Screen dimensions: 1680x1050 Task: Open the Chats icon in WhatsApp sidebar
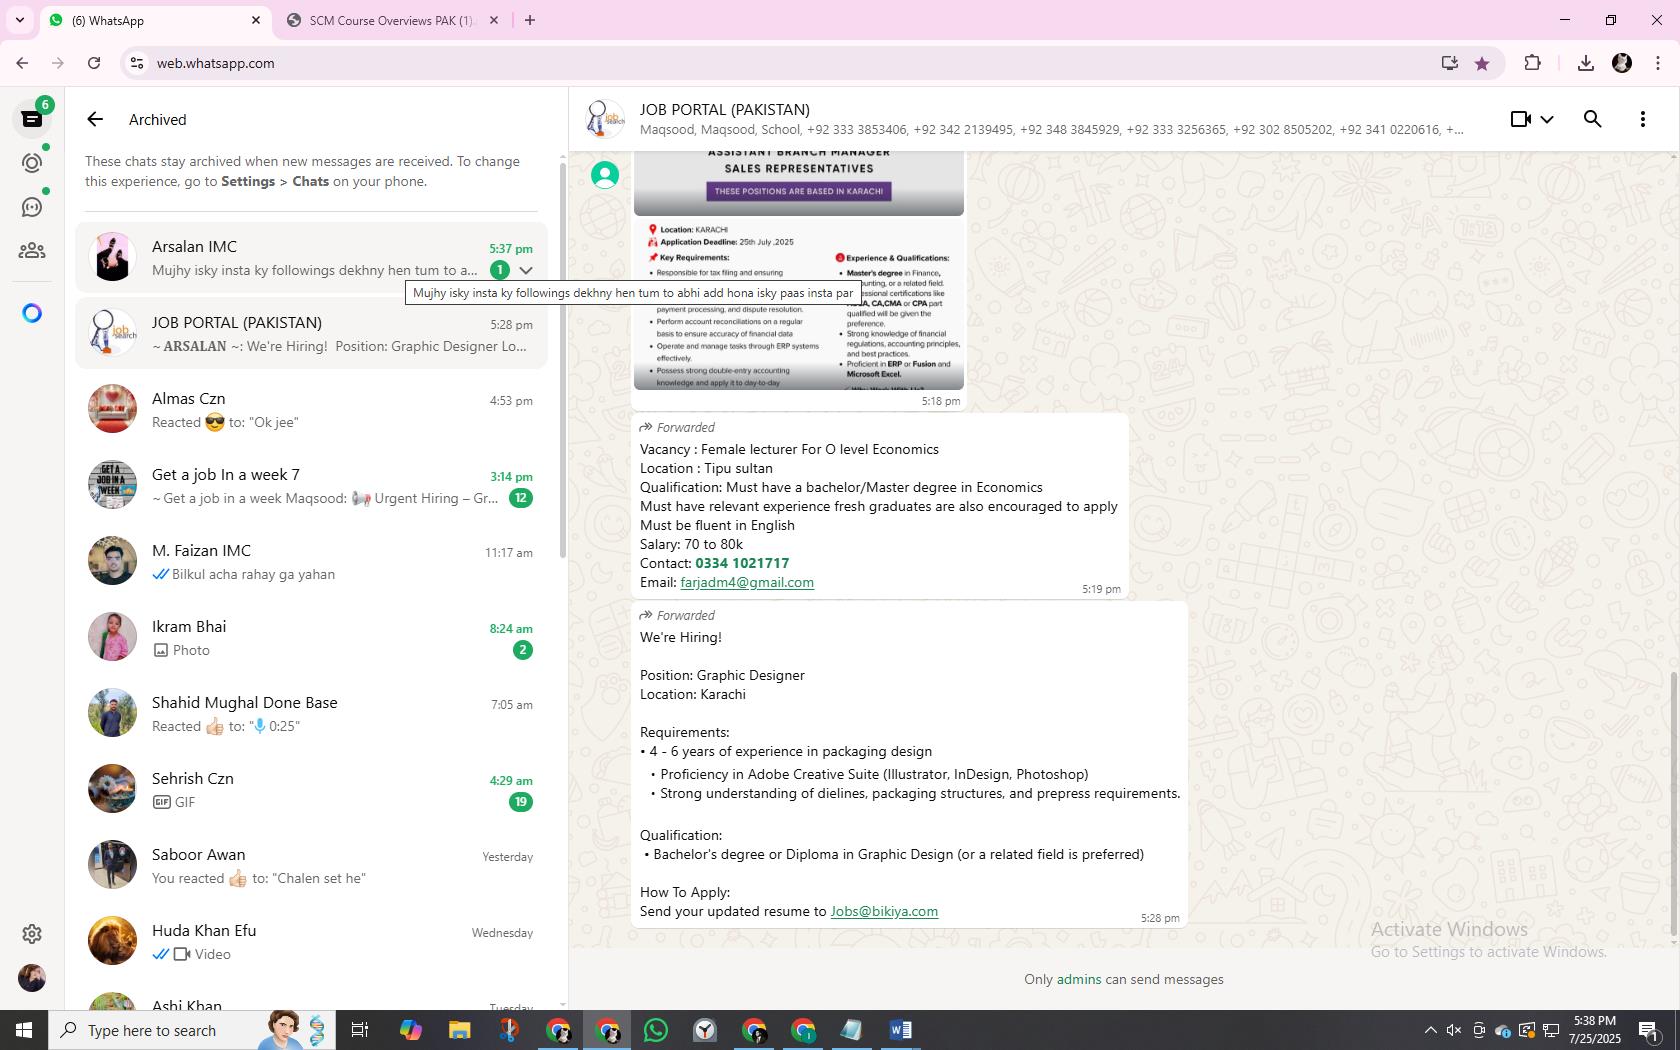(32, 119)
